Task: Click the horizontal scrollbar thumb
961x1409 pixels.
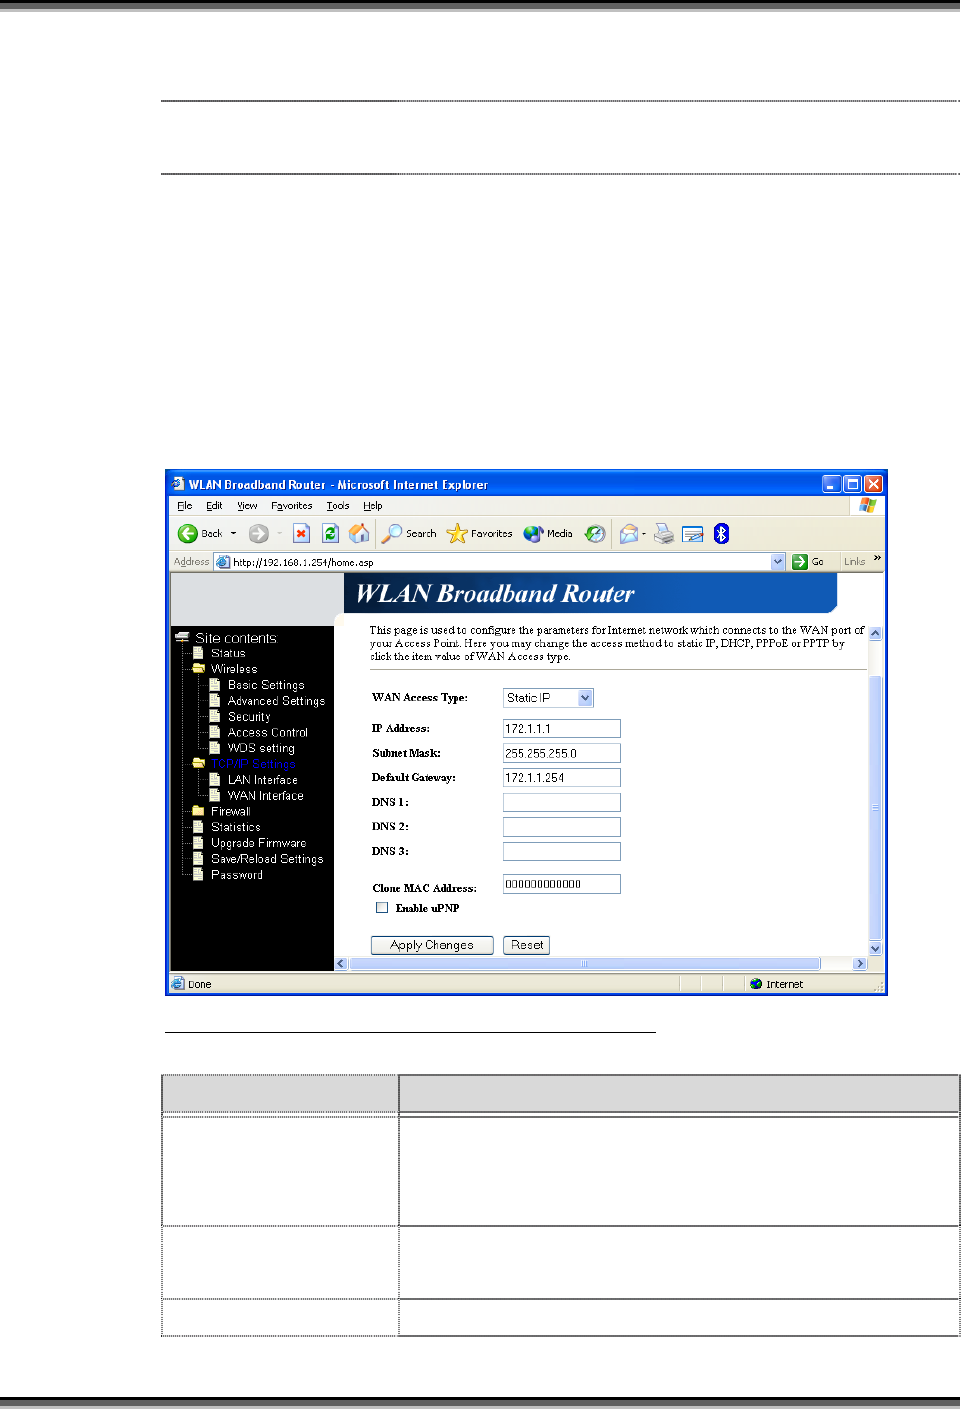Action: coord(584,964)
